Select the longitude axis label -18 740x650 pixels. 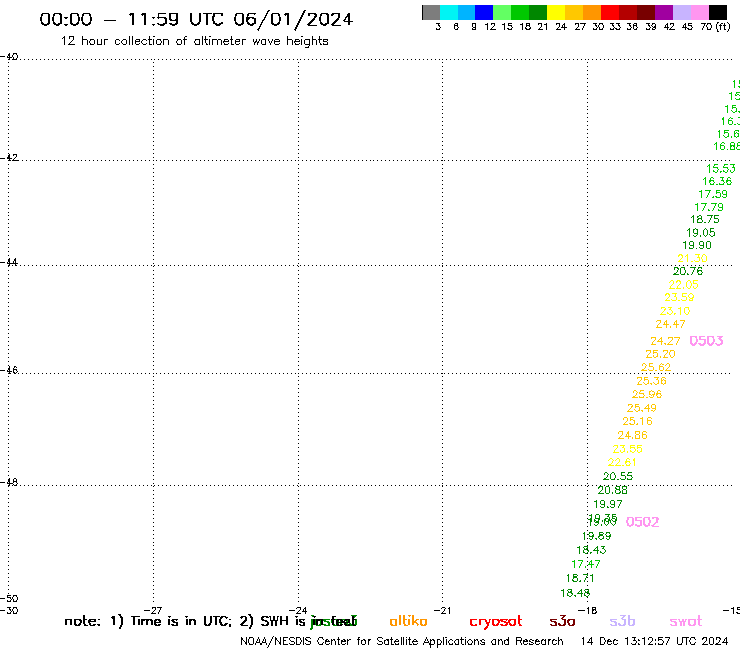(x=588, y=610)
